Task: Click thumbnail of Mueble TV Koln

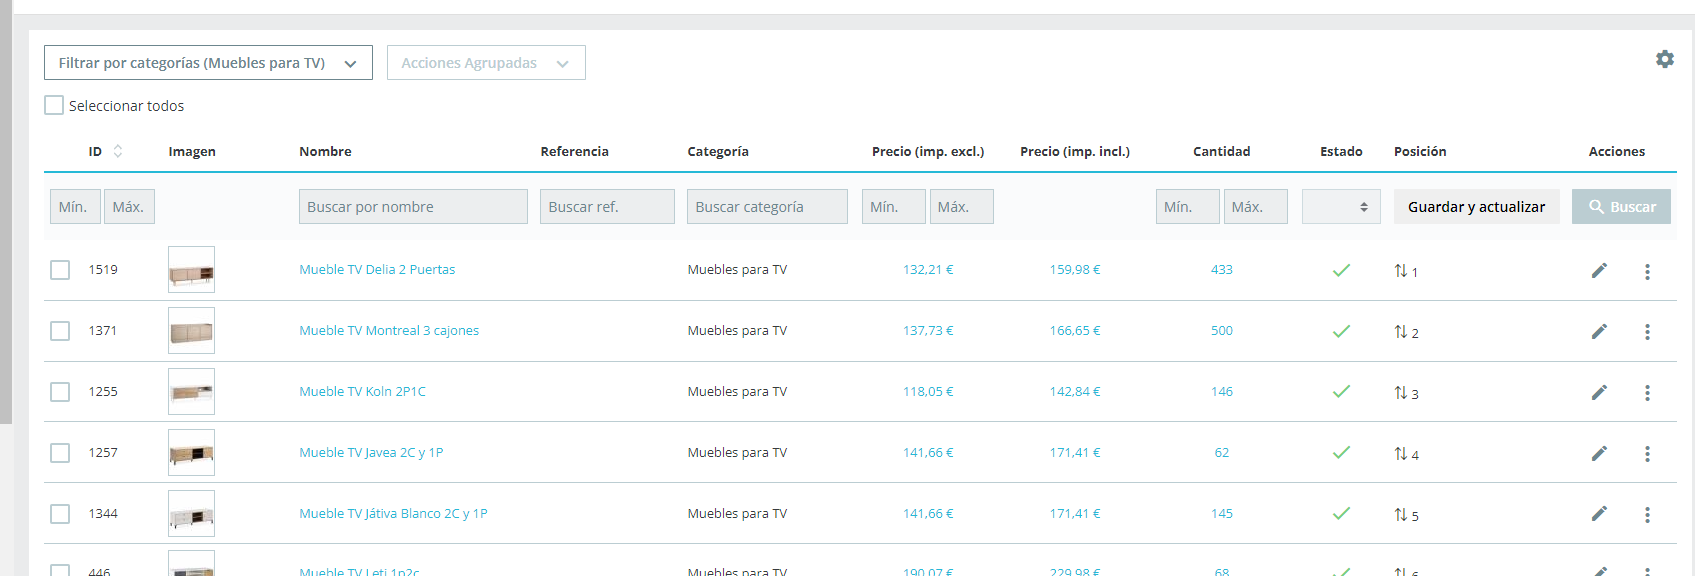Action: click(x=191, y=392)
